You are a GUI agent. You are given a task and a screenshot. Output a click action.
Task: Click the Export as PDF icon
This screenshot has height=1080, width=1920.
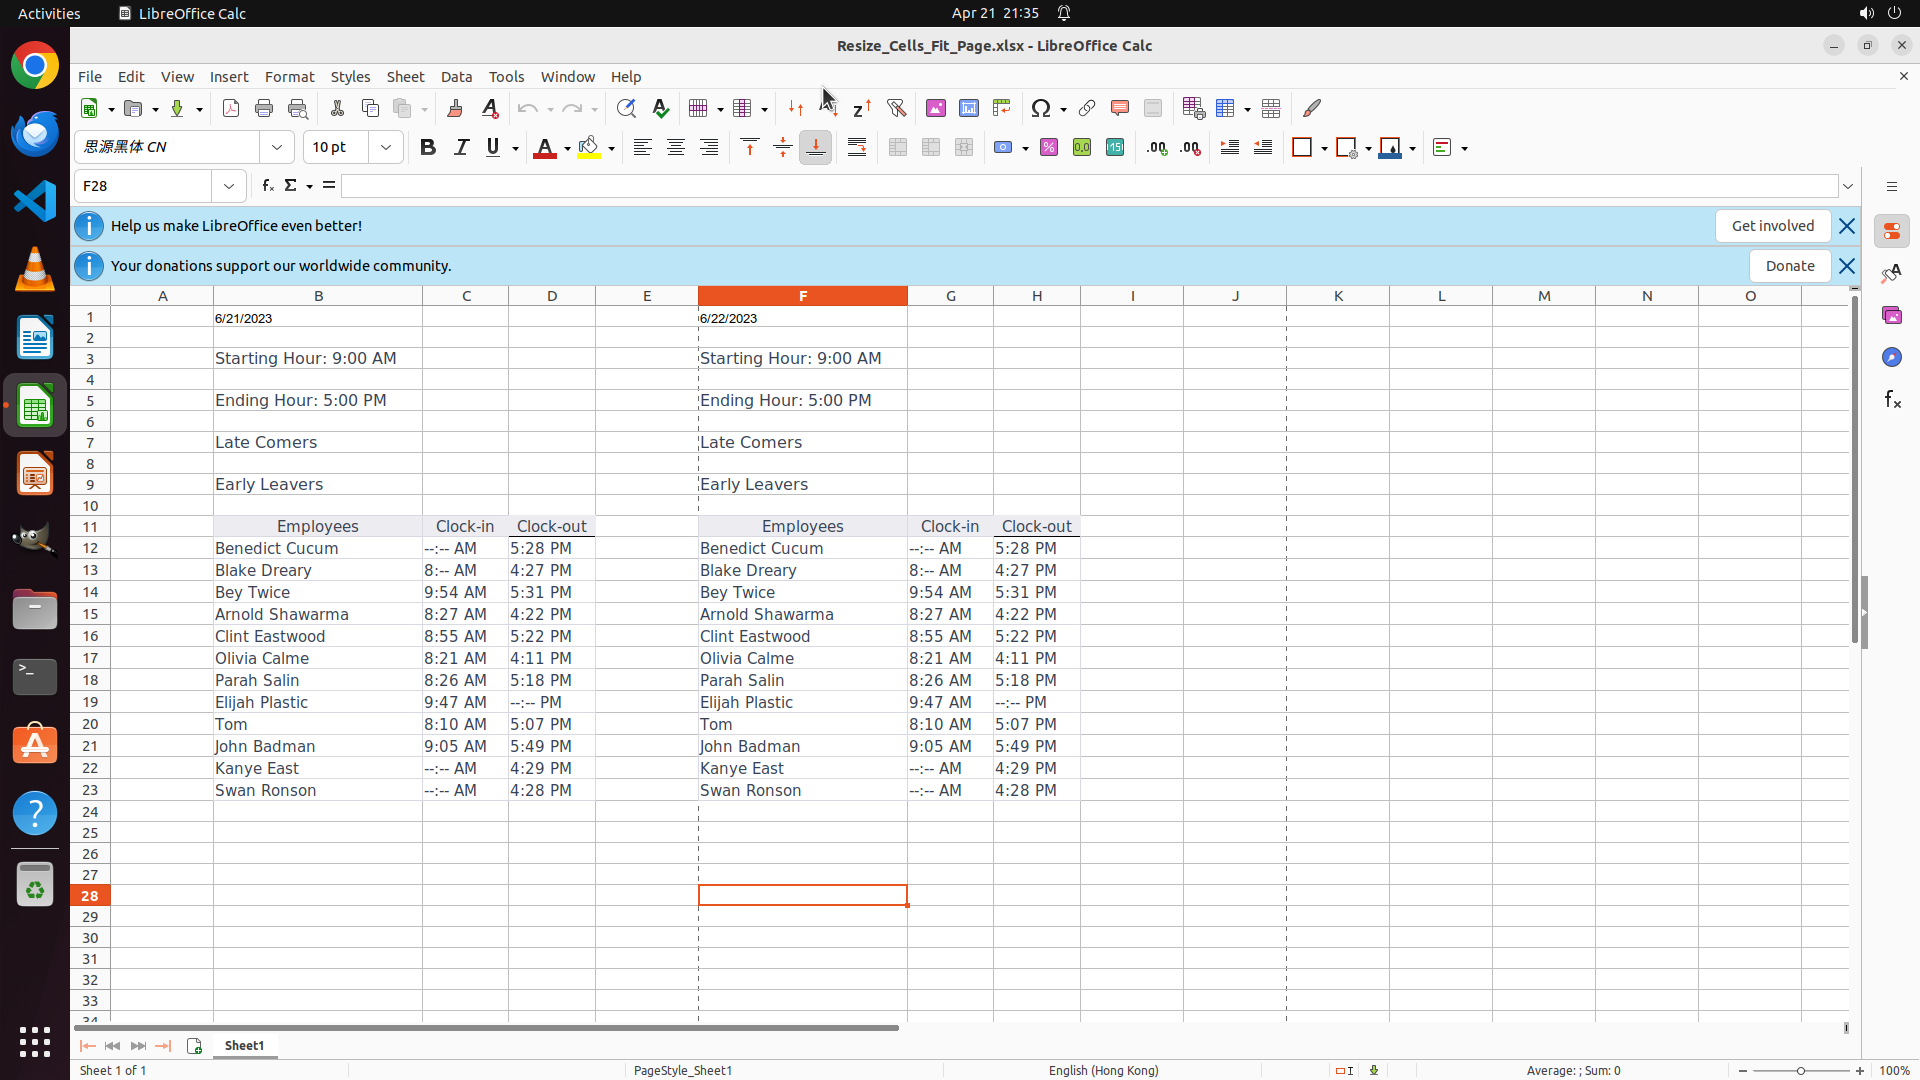coord(231,108)
